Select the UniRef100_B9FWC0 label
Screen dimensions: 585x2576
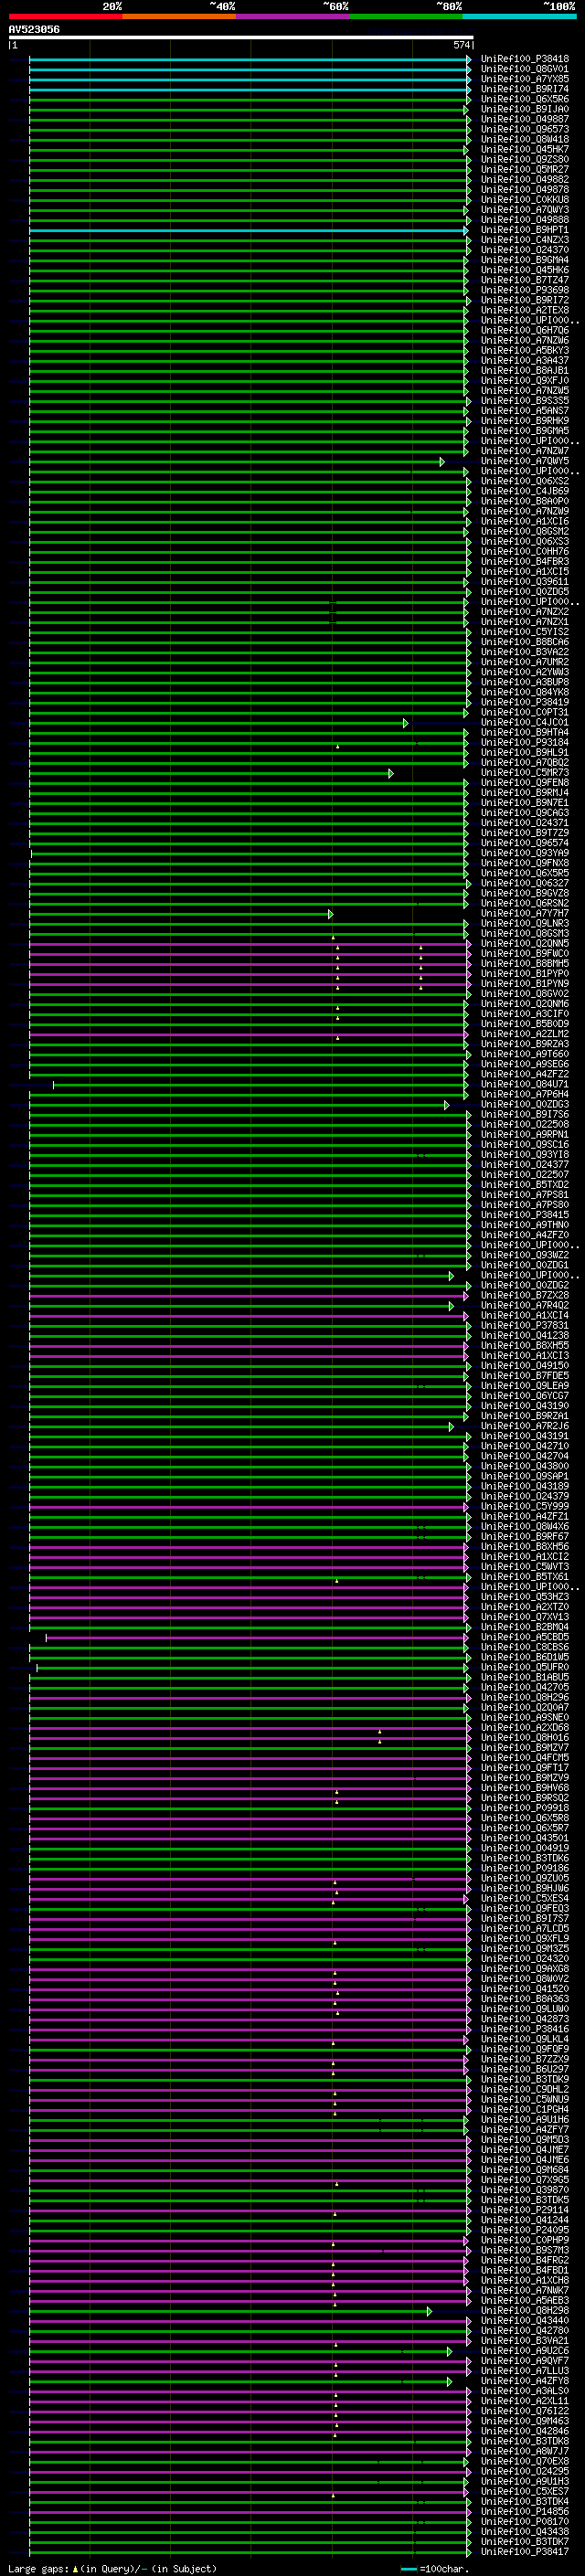pos(524,953)
